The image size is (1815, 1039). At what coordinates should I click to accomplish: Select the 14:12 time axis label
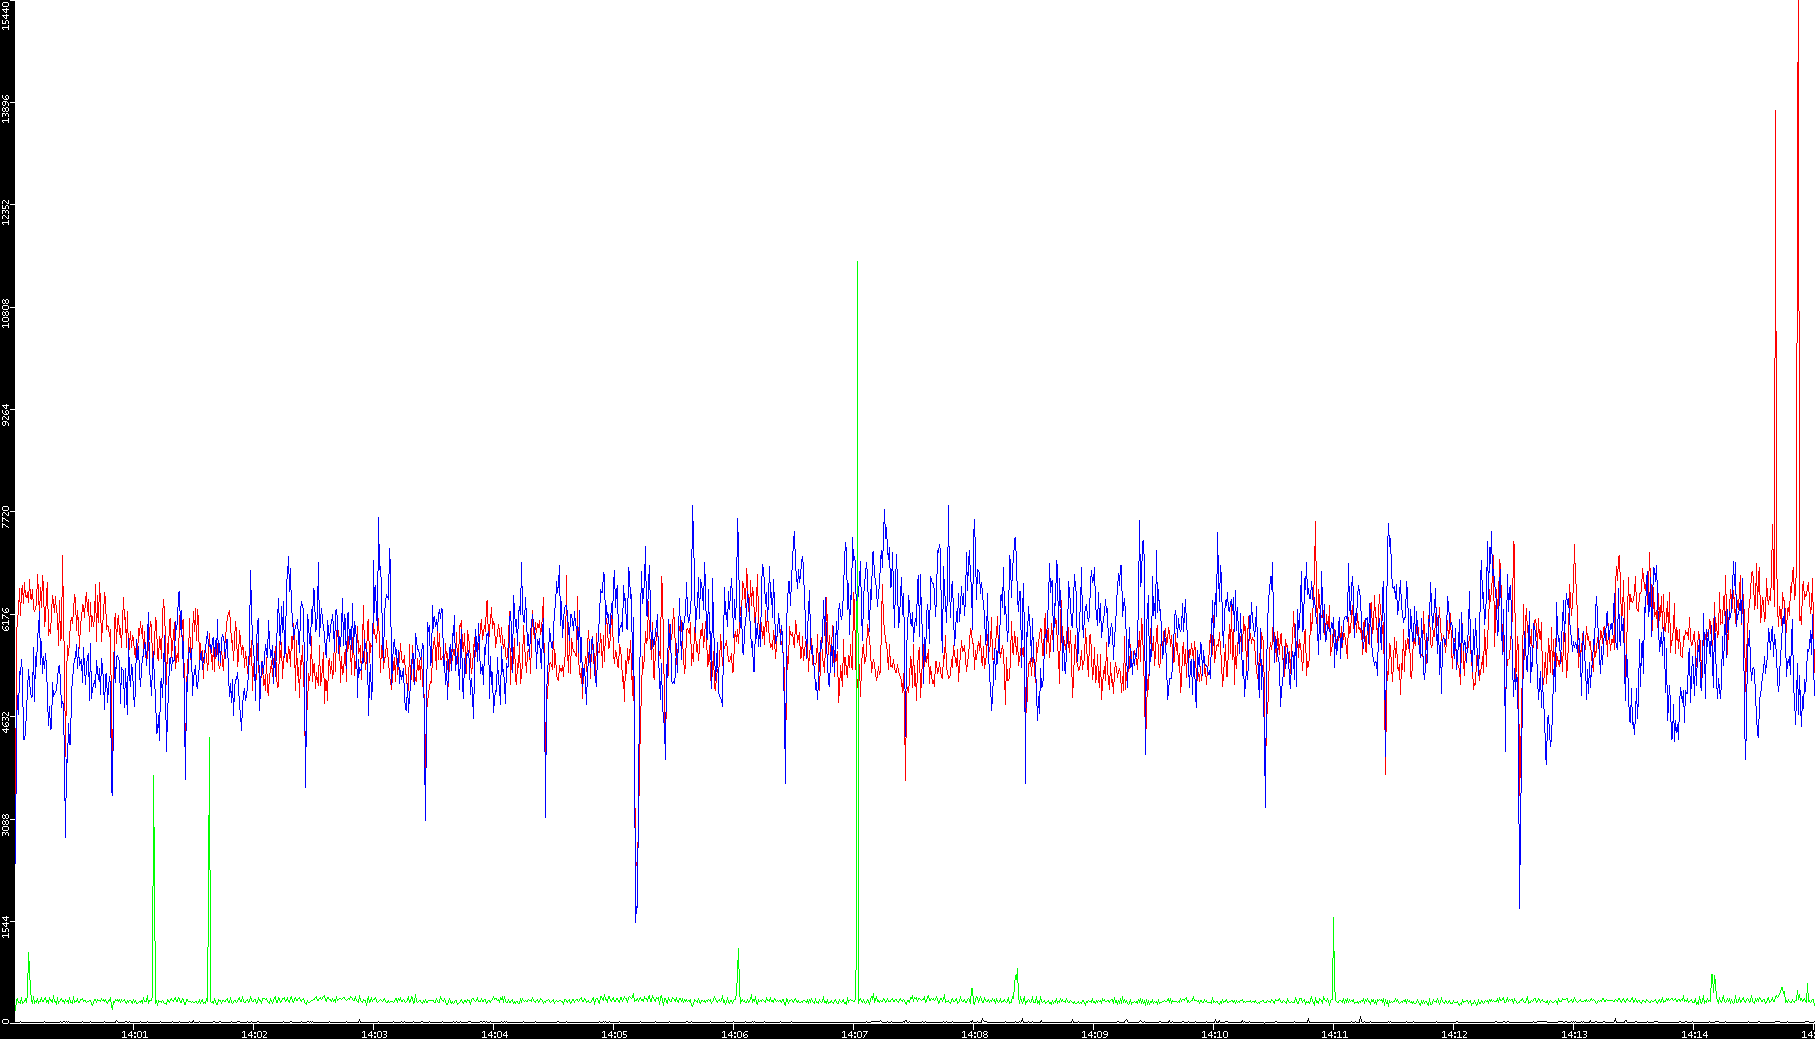click(x=1454, y=1034)
